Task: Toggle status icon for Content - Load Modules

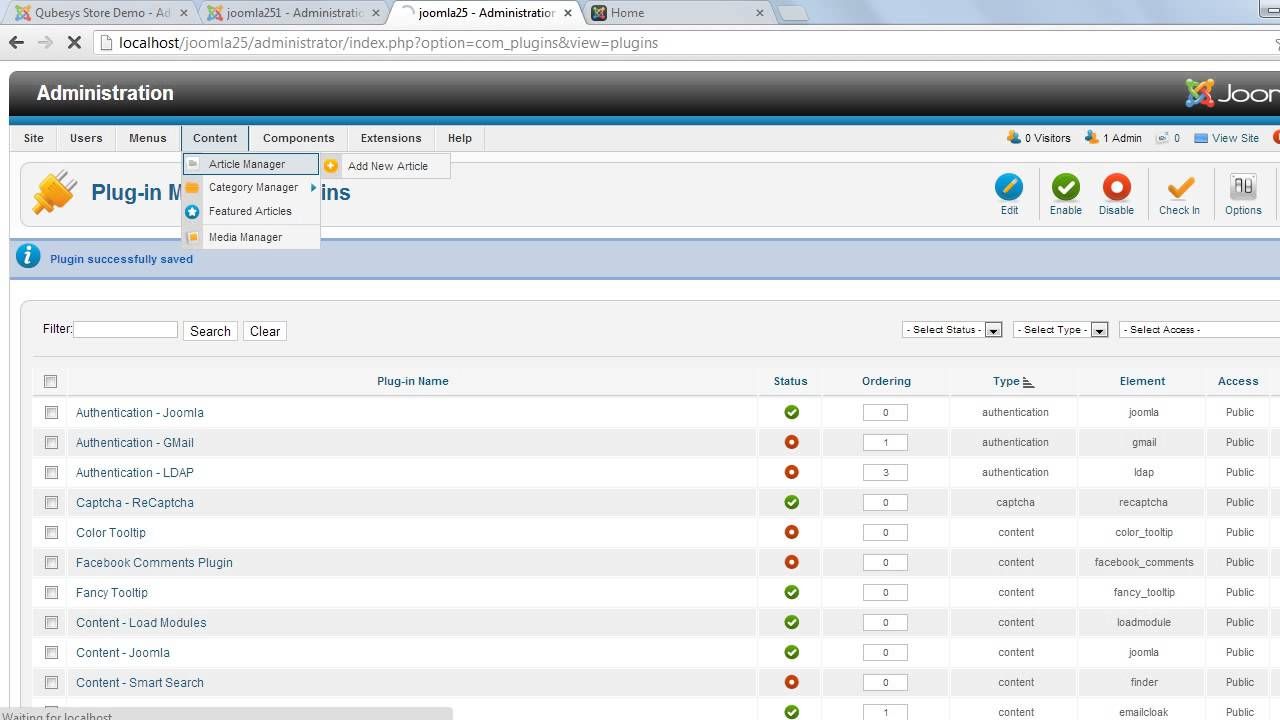Action: (791, 622)
